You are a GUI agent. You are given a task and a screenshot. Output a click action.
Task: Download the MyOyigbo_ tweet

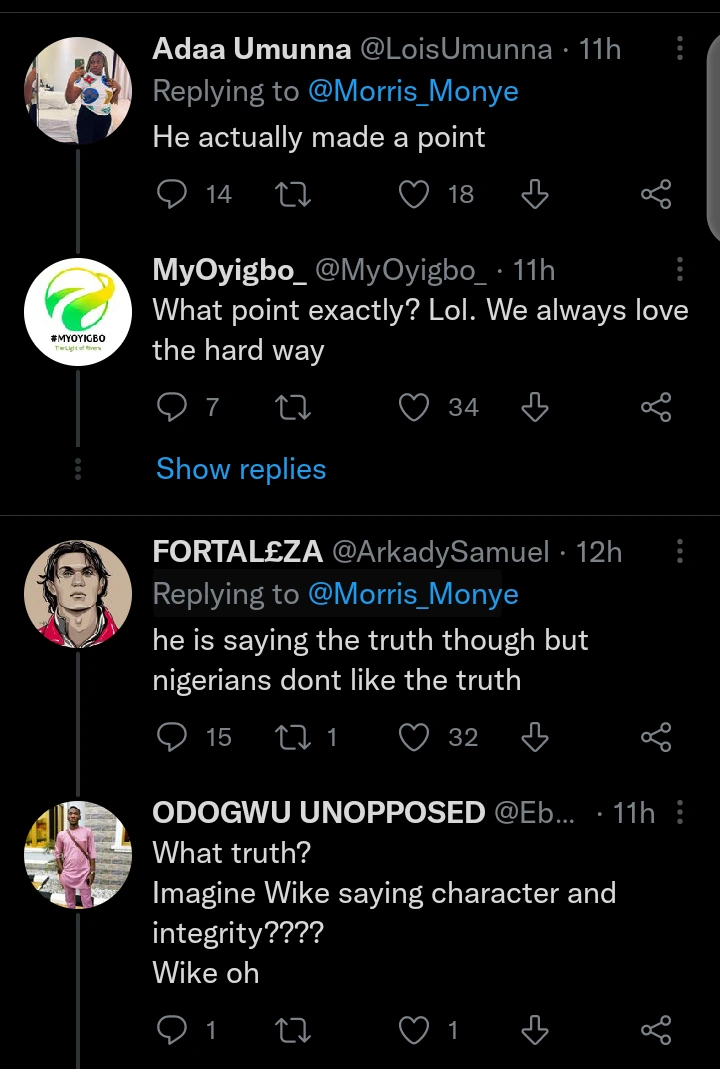tap(536, 407)
